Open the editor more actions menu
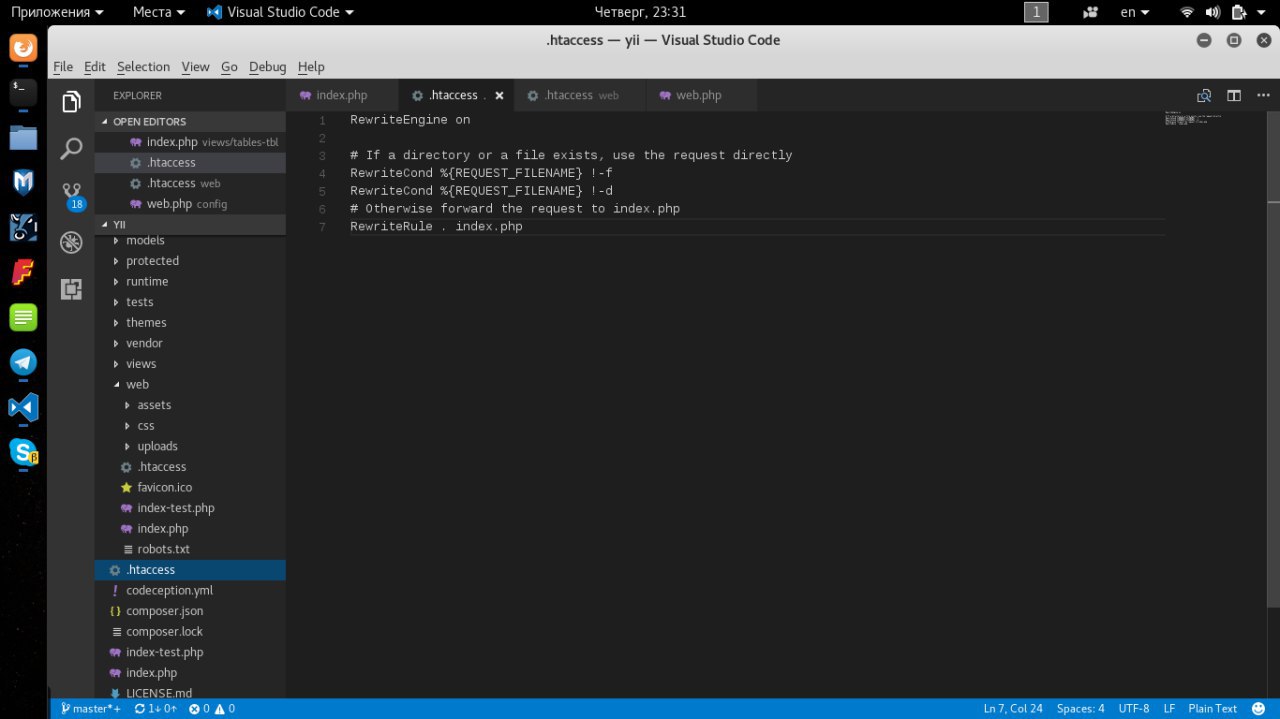The width and height of the screenshot is (1280, 719). tap(1262, 96)
